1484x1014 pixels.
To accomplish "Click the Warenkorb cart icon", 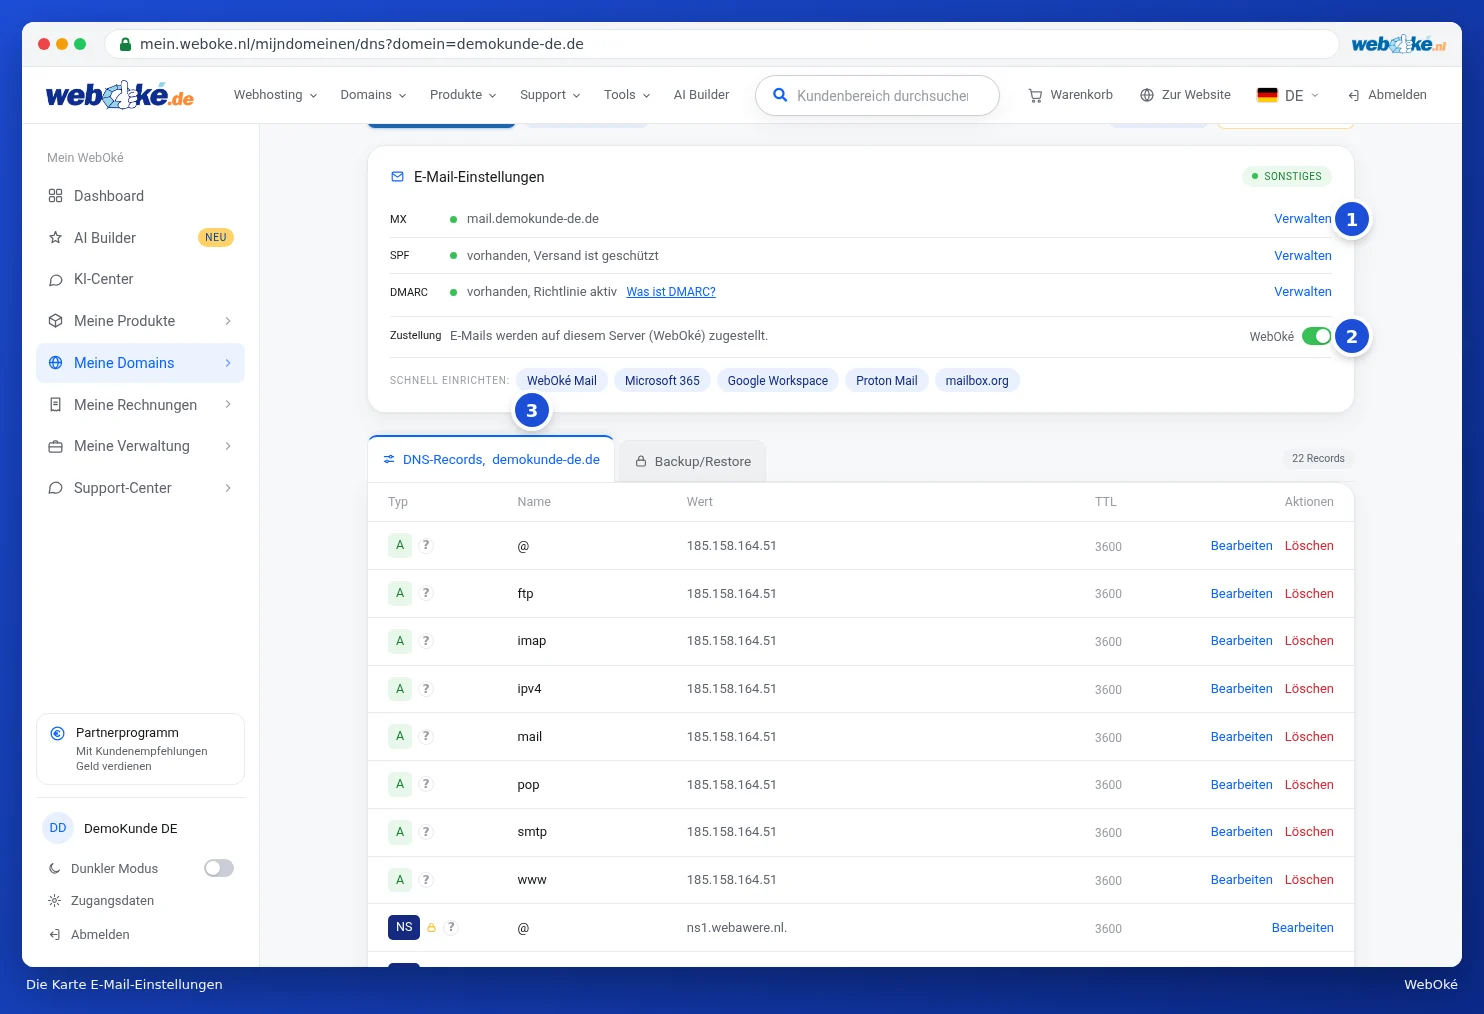I will (1035, 95).
